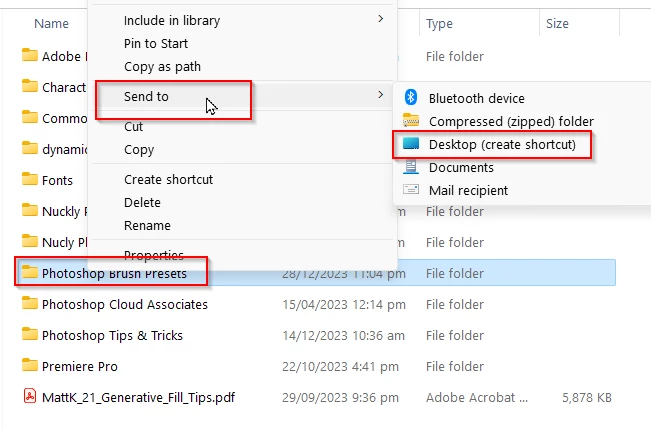Sort by the Name column header
The width and height of the screenshot is (651, 430).
(51, 23)
